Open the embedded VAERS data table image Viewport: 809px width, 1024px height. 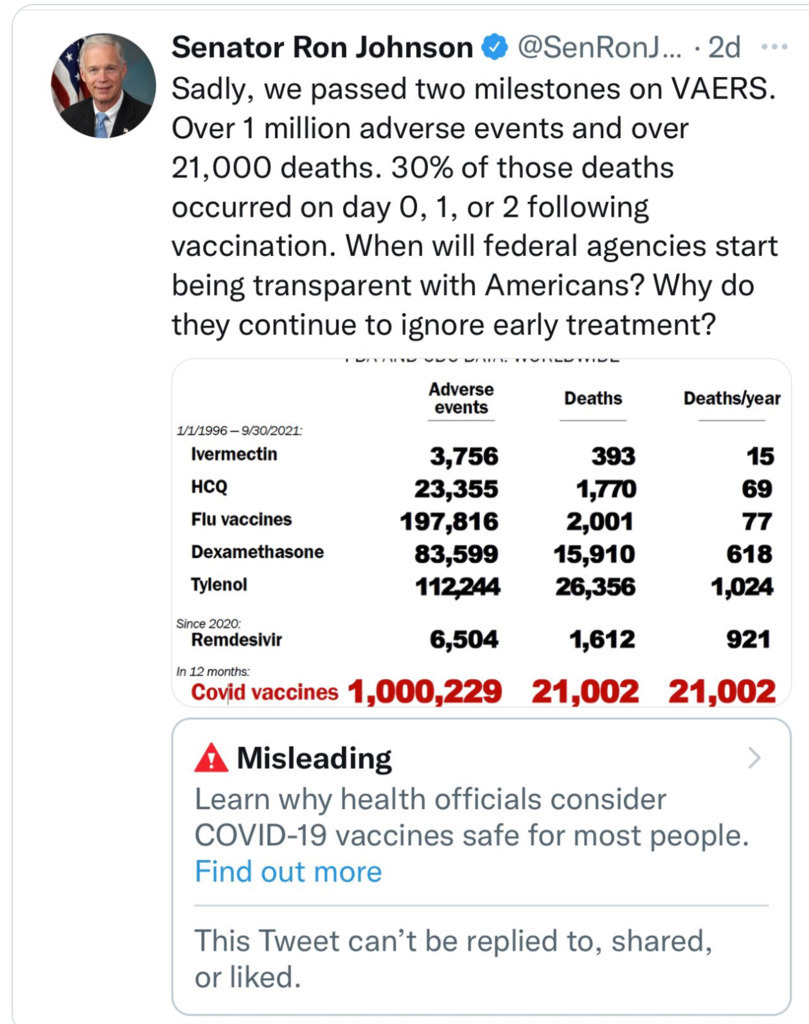481,530
